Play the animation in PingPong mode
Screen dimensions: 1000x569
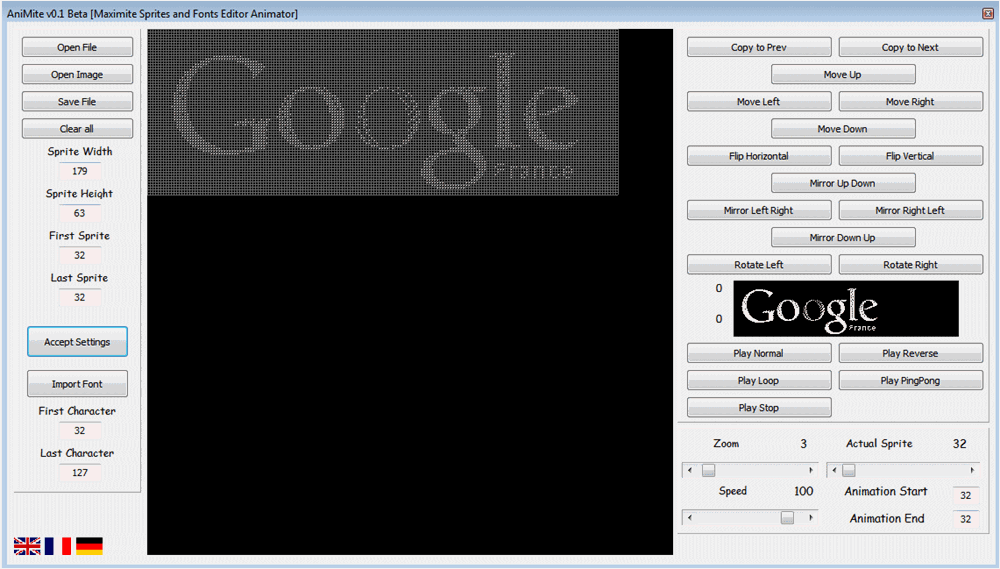(x=910, y=381)
